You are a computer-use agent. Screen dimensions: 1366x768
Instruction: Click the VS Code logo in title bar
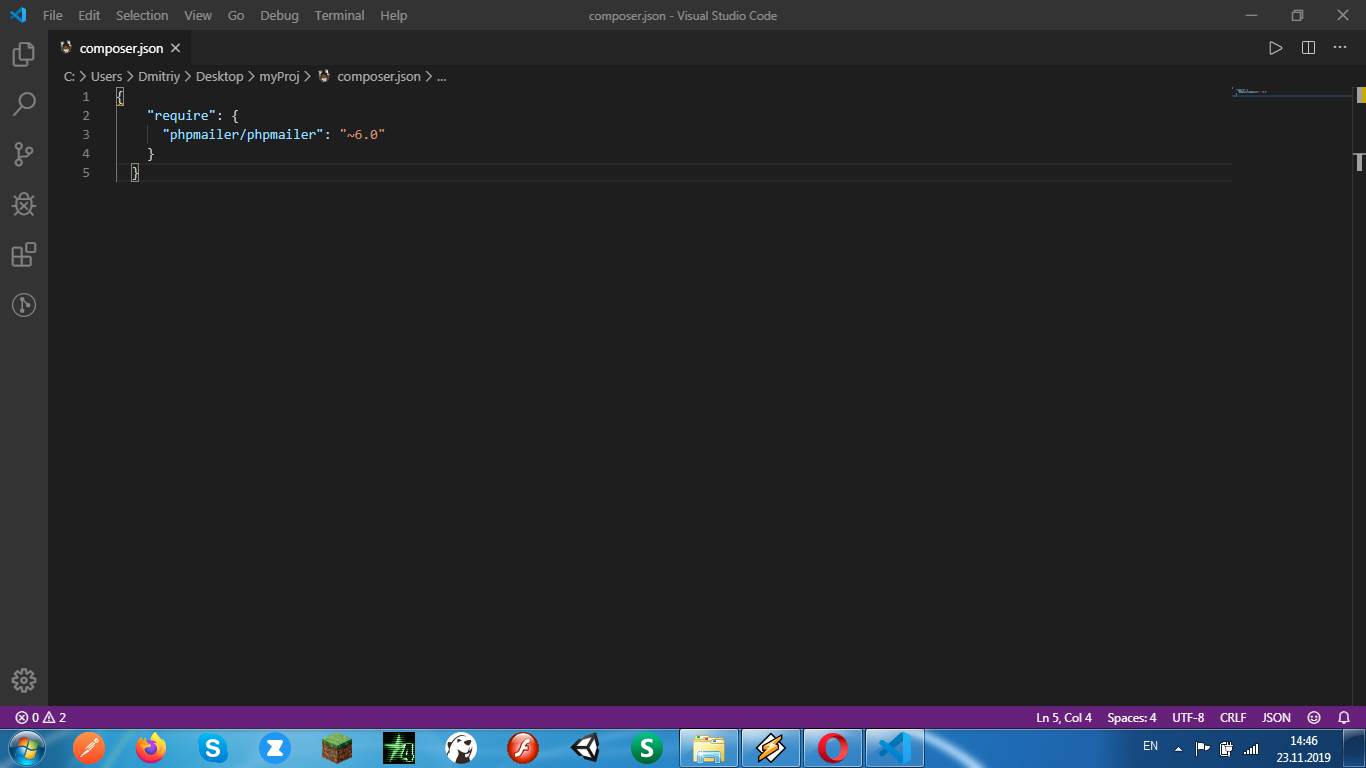17,15
